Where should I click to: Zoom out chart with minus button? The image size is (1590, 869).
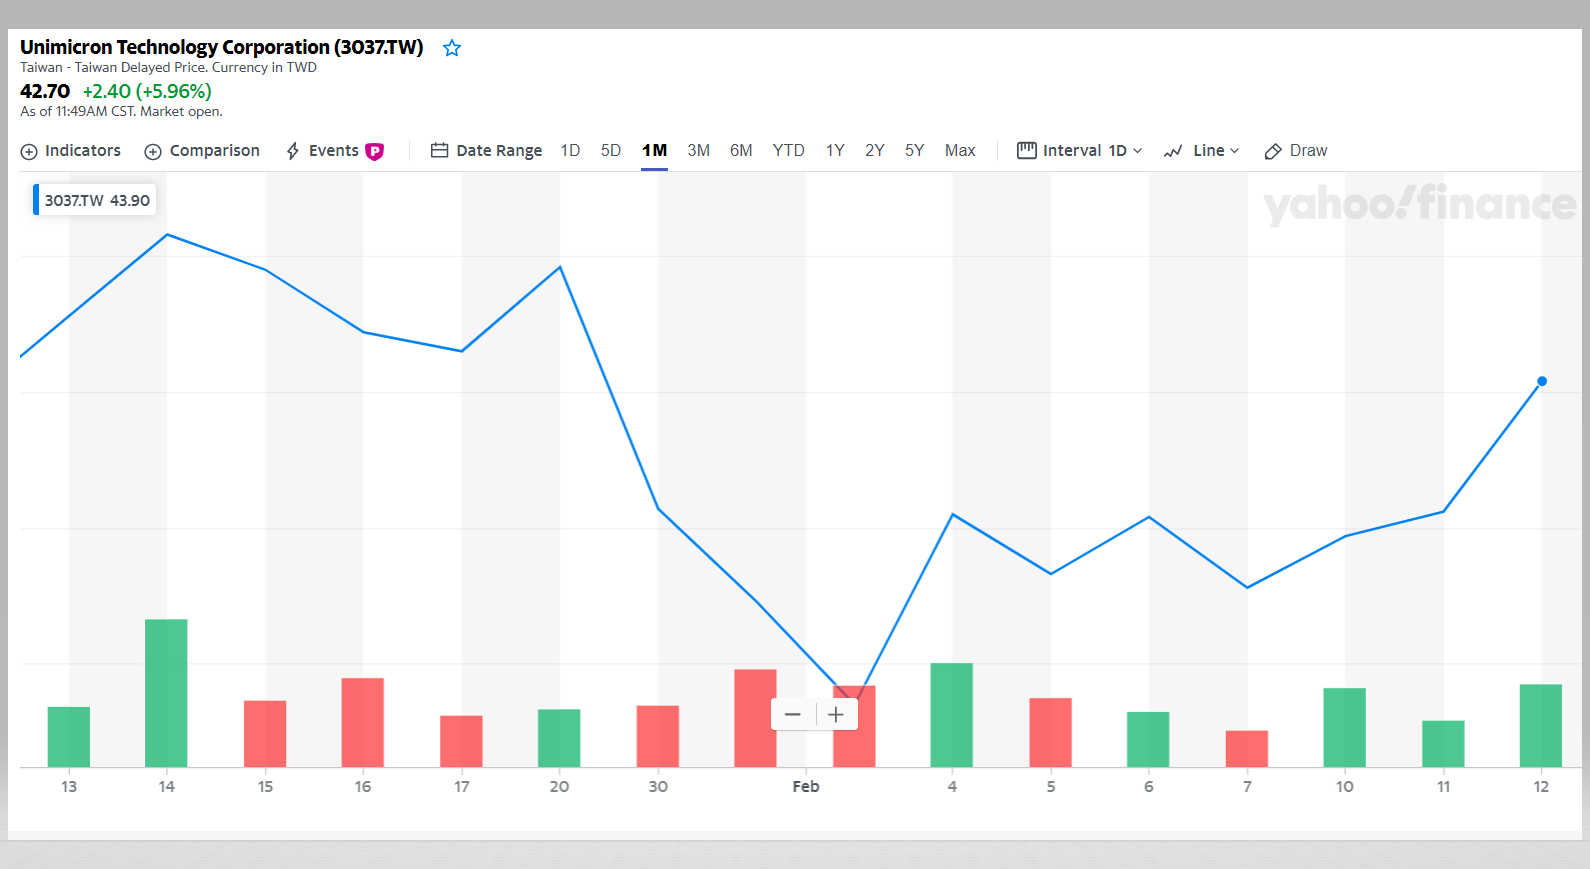coord(793,714)
